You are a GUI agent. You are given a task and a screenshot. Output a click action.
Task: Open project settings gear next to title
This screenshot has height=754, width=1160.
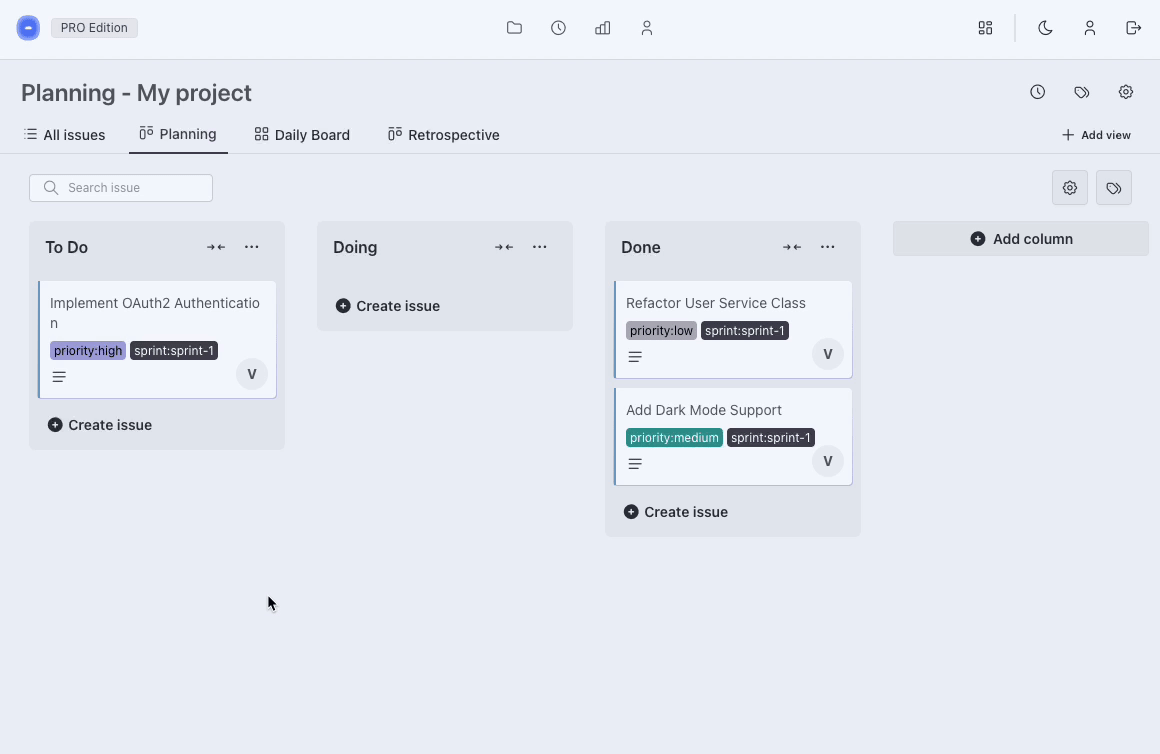point(1125,92)
